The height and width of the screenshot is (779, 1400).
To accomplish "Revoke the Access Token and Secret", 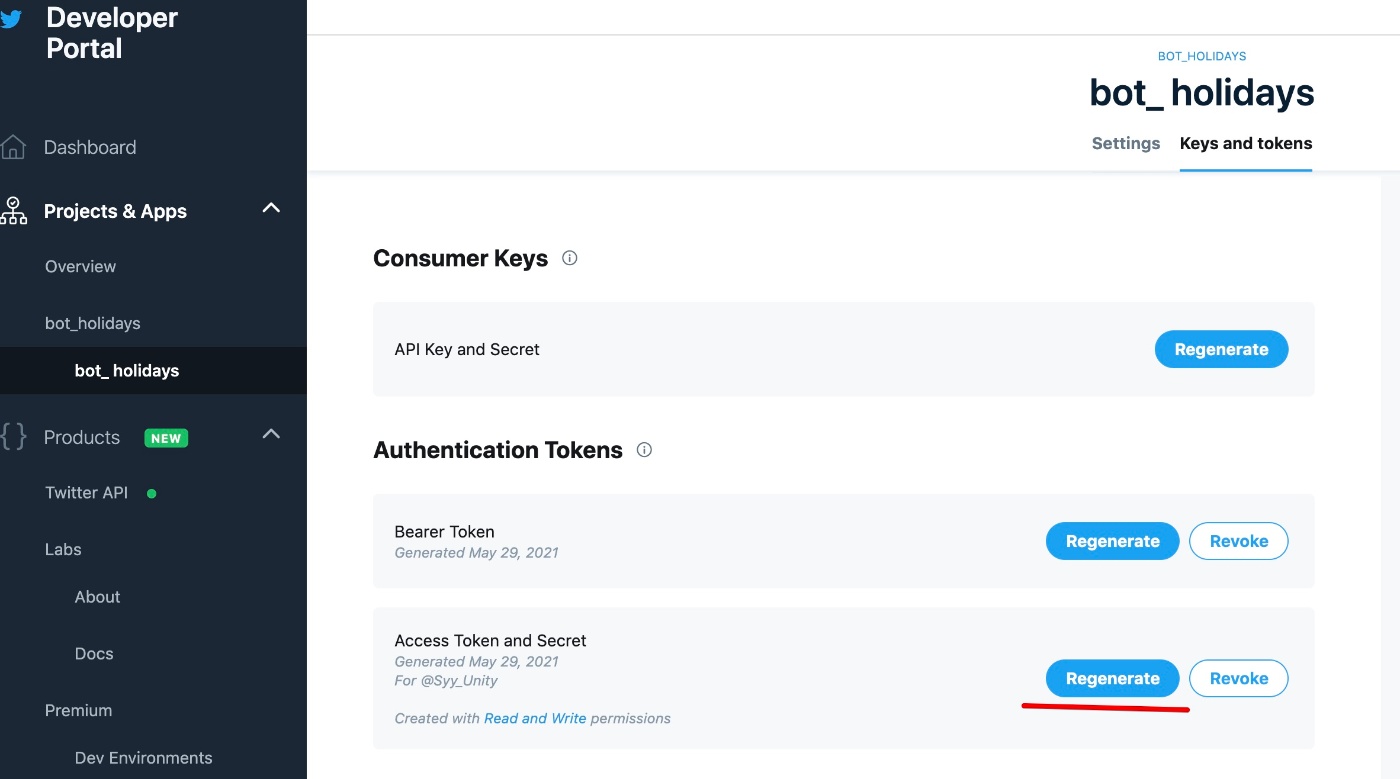I will tap(1239, 678).
